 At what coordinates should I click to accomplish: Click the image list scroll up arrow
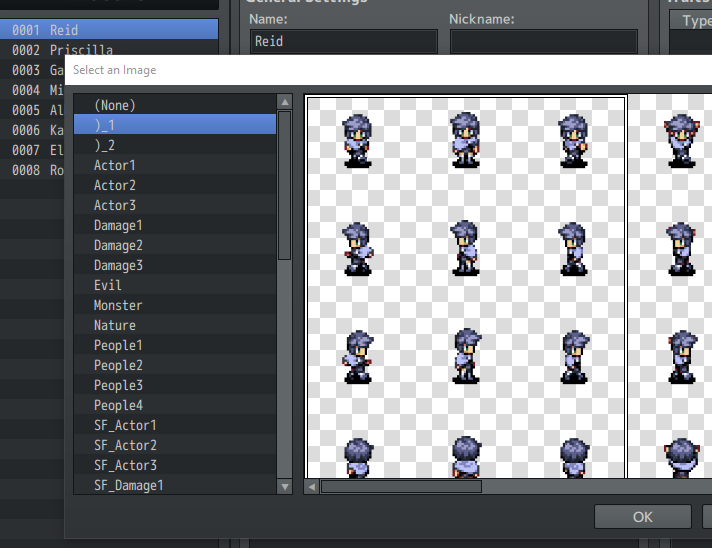(285, 102)
